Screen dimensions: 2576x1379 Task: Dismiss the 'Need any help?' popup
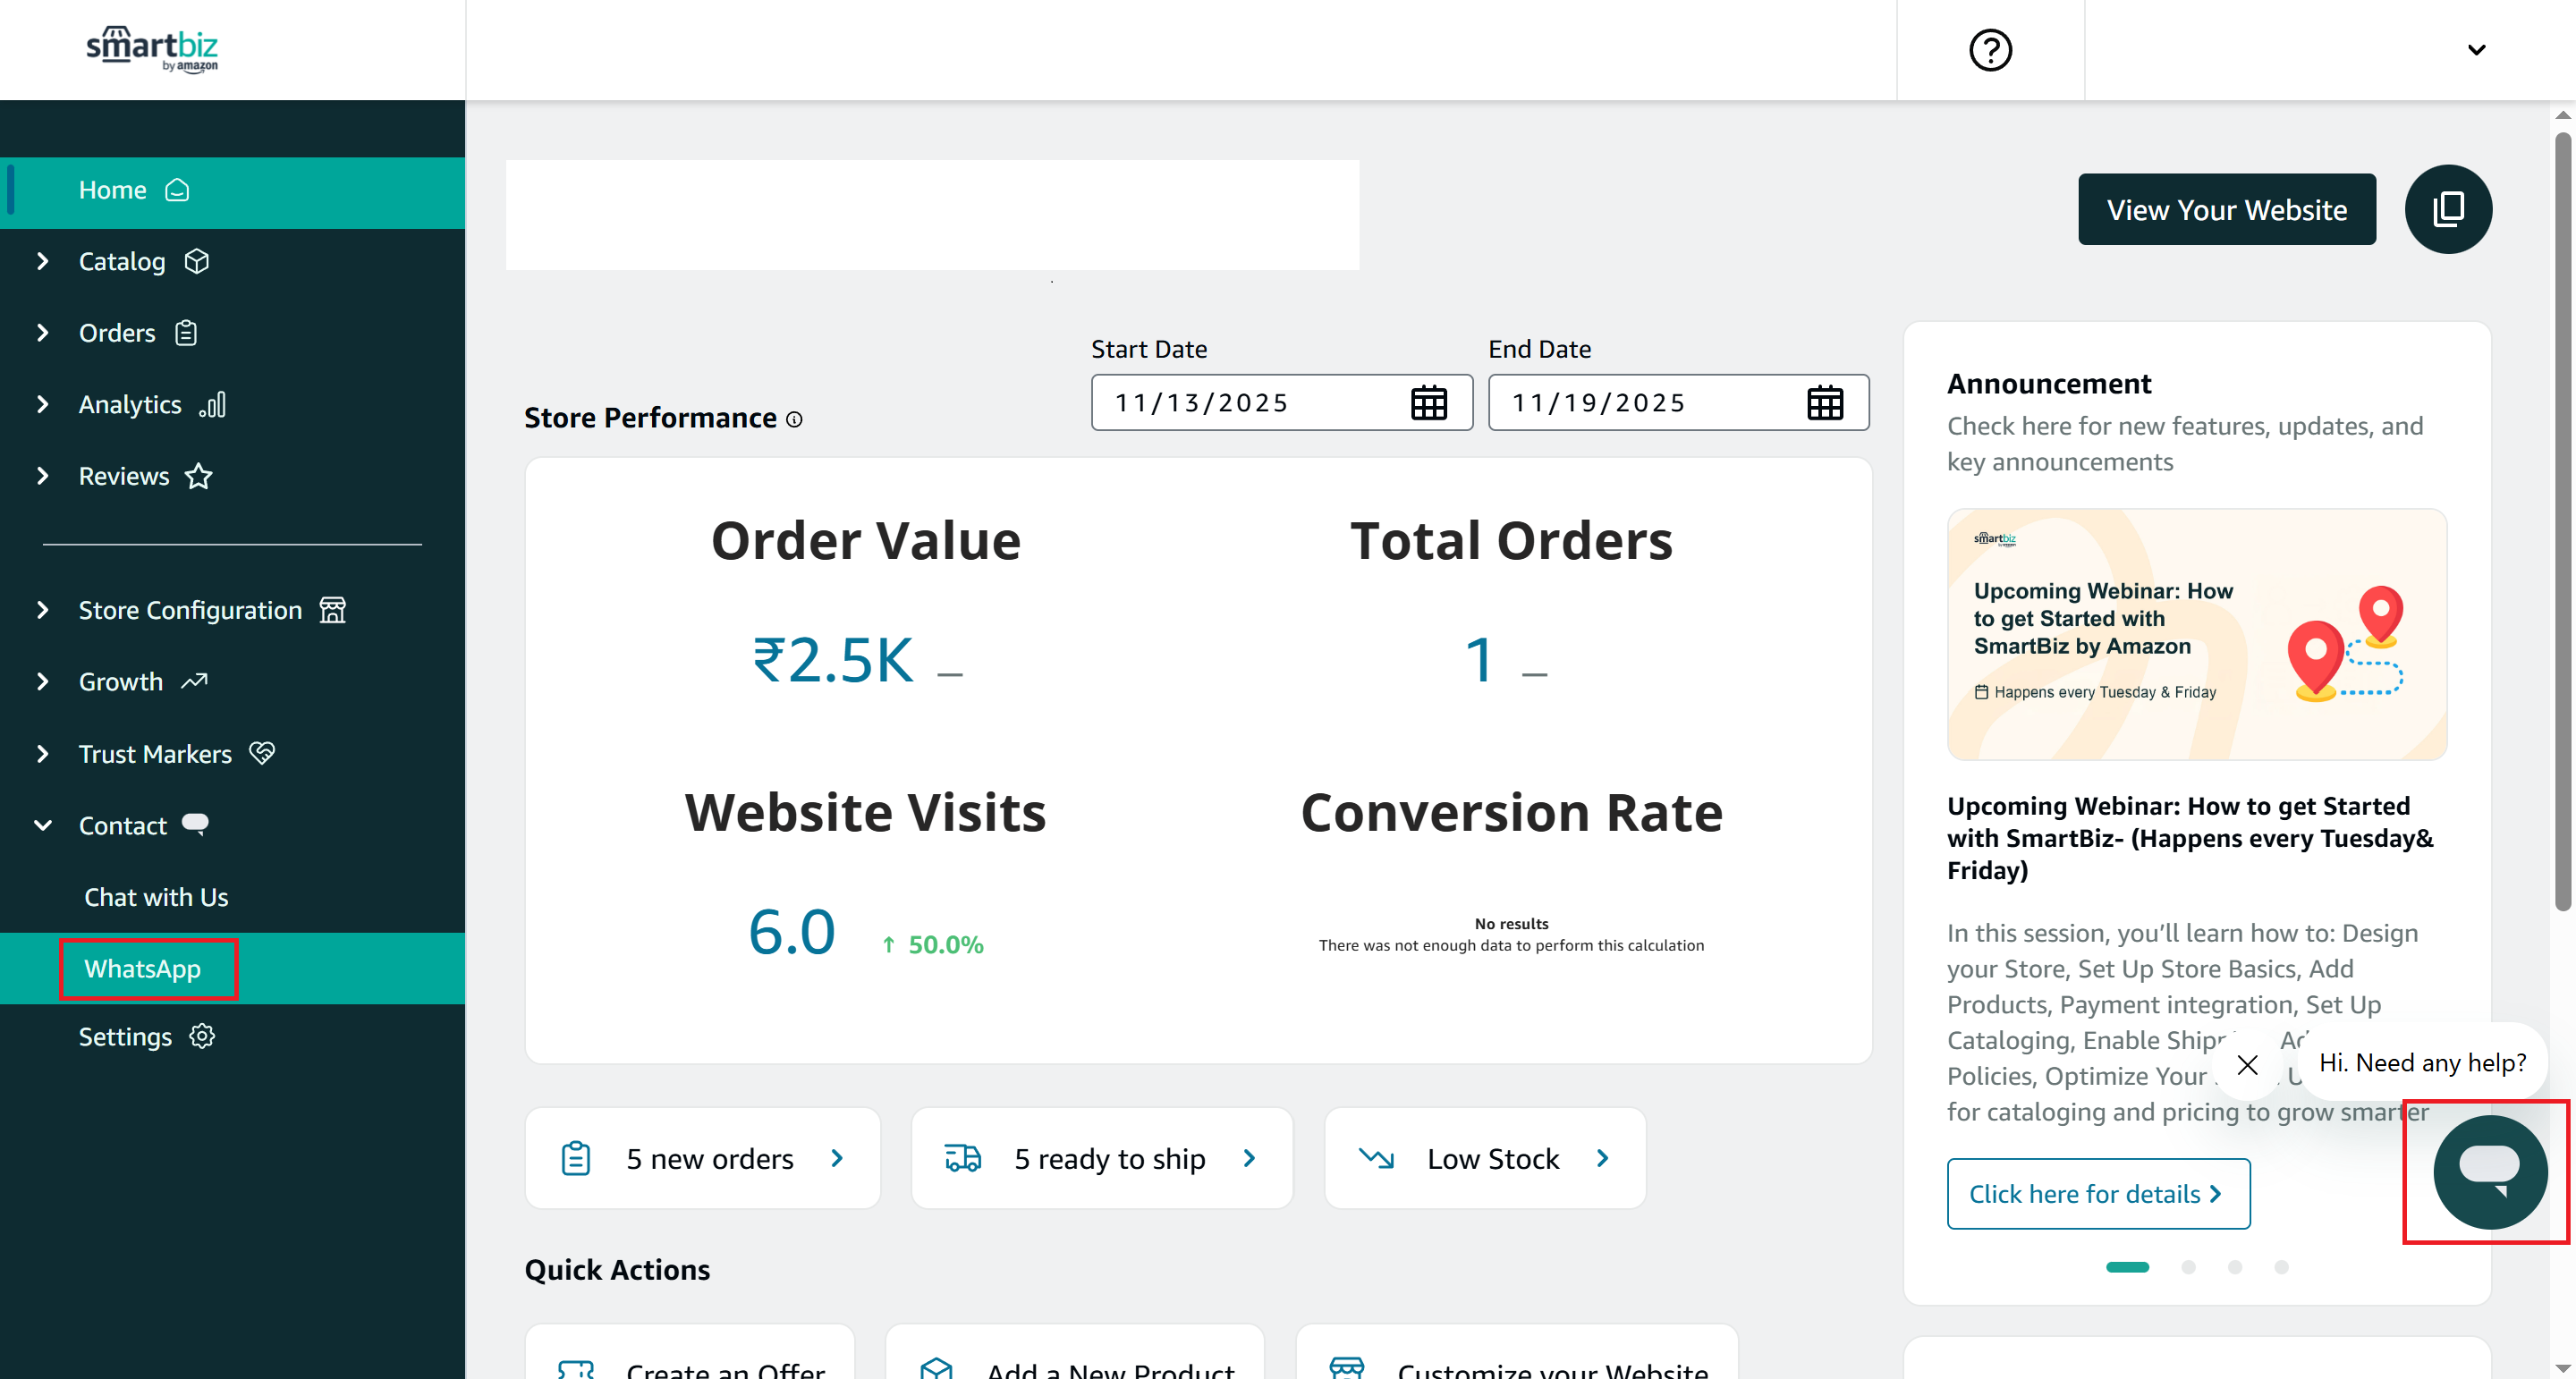coord(2247,1065)
